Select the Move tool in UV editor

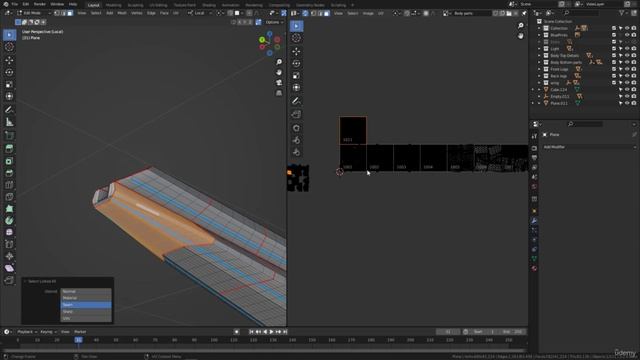point(296,51)
